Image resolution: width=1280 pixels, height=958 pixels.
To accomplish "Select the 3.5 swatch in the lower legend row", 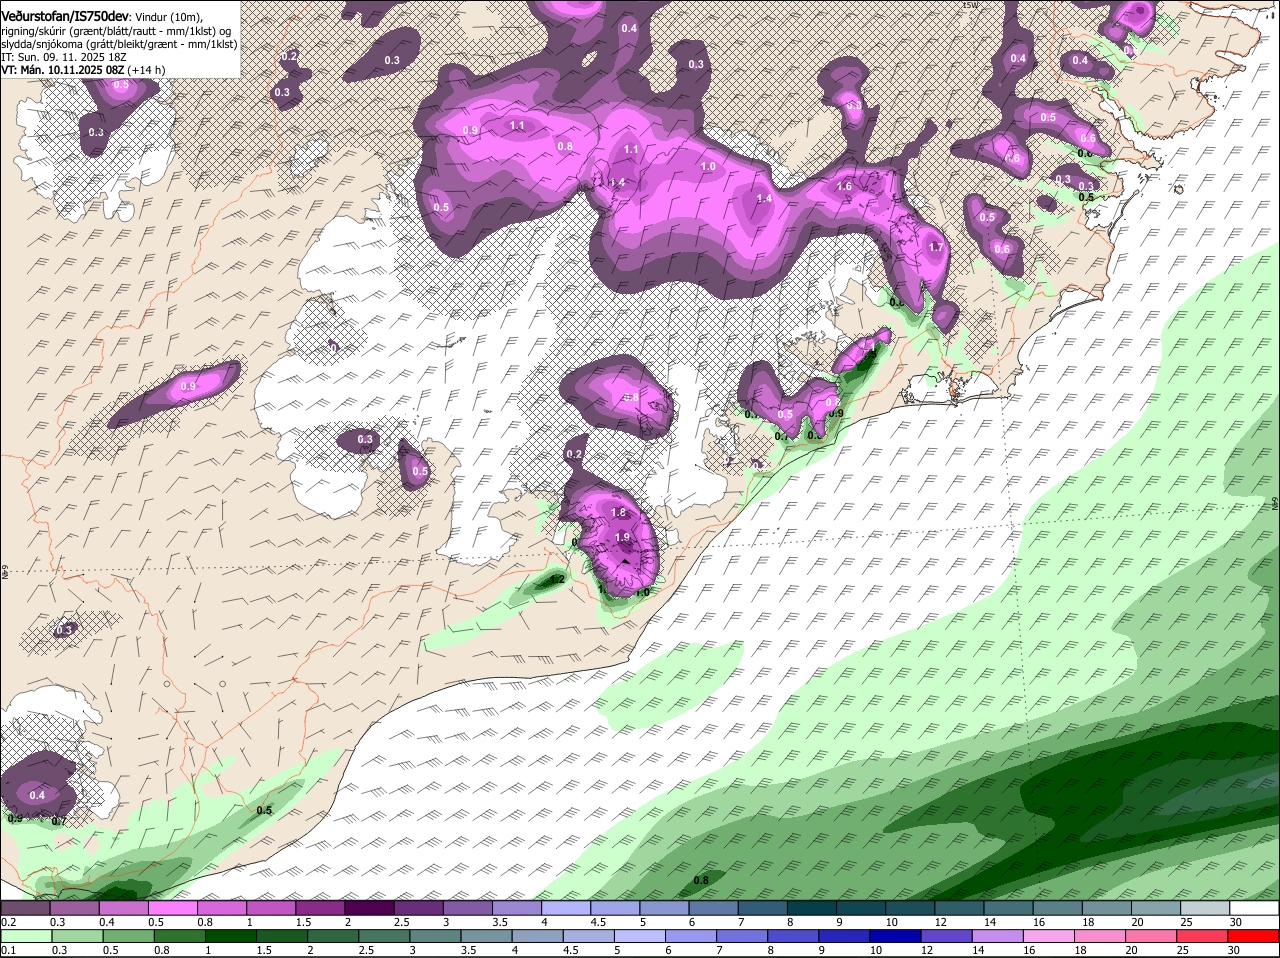I will 487,936.
